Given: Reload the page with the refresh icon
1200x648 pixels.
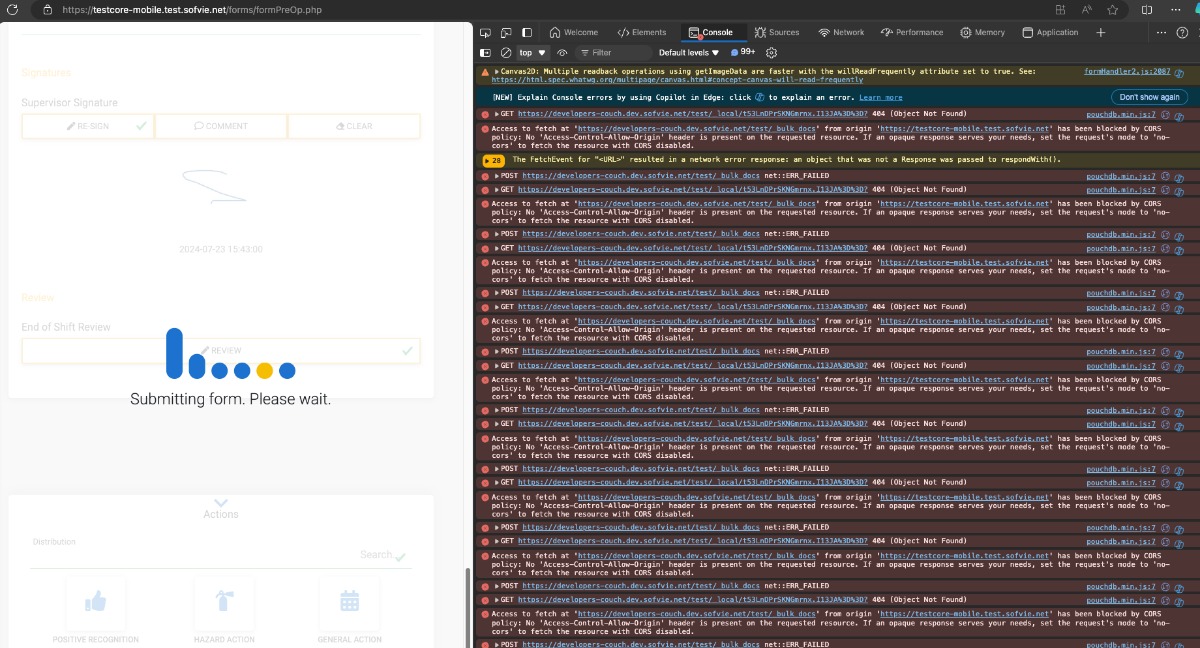Looking at the screenshot, I should coord(14,9).
